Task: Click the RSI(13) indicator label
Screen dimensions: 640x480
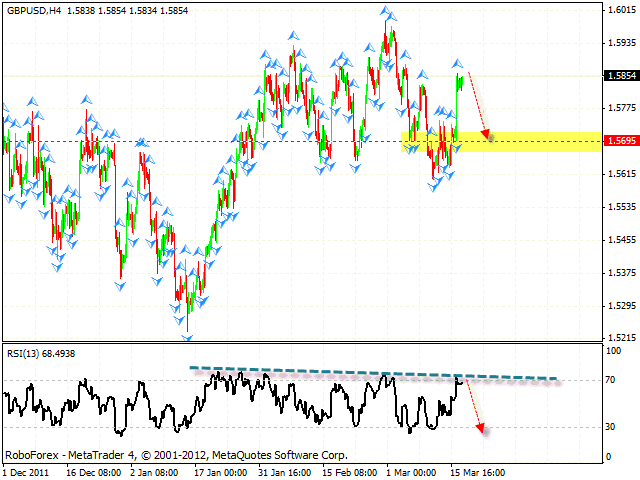Action: point(38,353)
